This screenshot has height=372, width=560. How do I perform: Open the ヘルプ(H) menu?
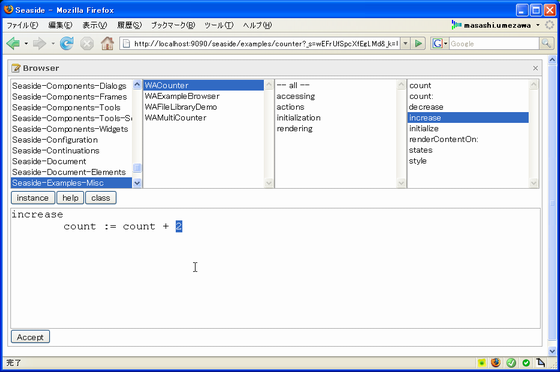(257, 25)
